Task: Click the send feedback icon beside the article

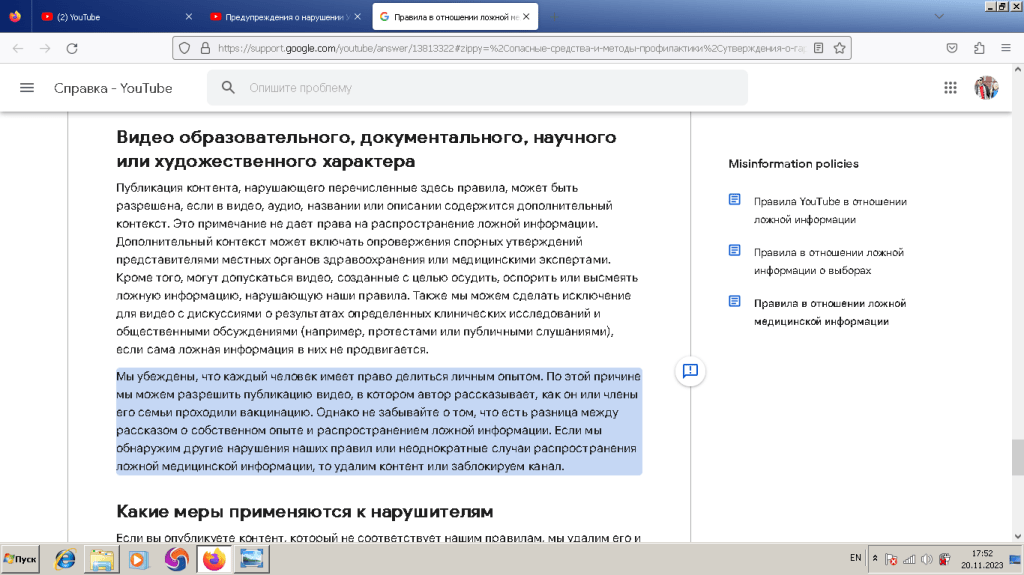Action: coord(690,371)
